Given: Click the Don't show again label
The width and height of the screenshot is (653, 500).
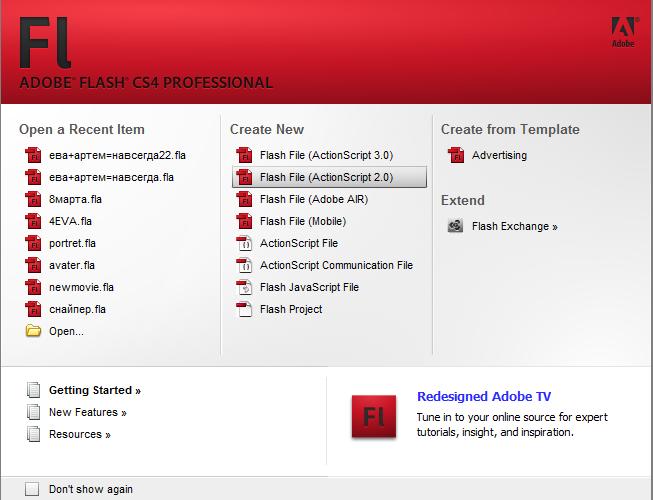Looking at the screenshot, I should pos(91,490).
